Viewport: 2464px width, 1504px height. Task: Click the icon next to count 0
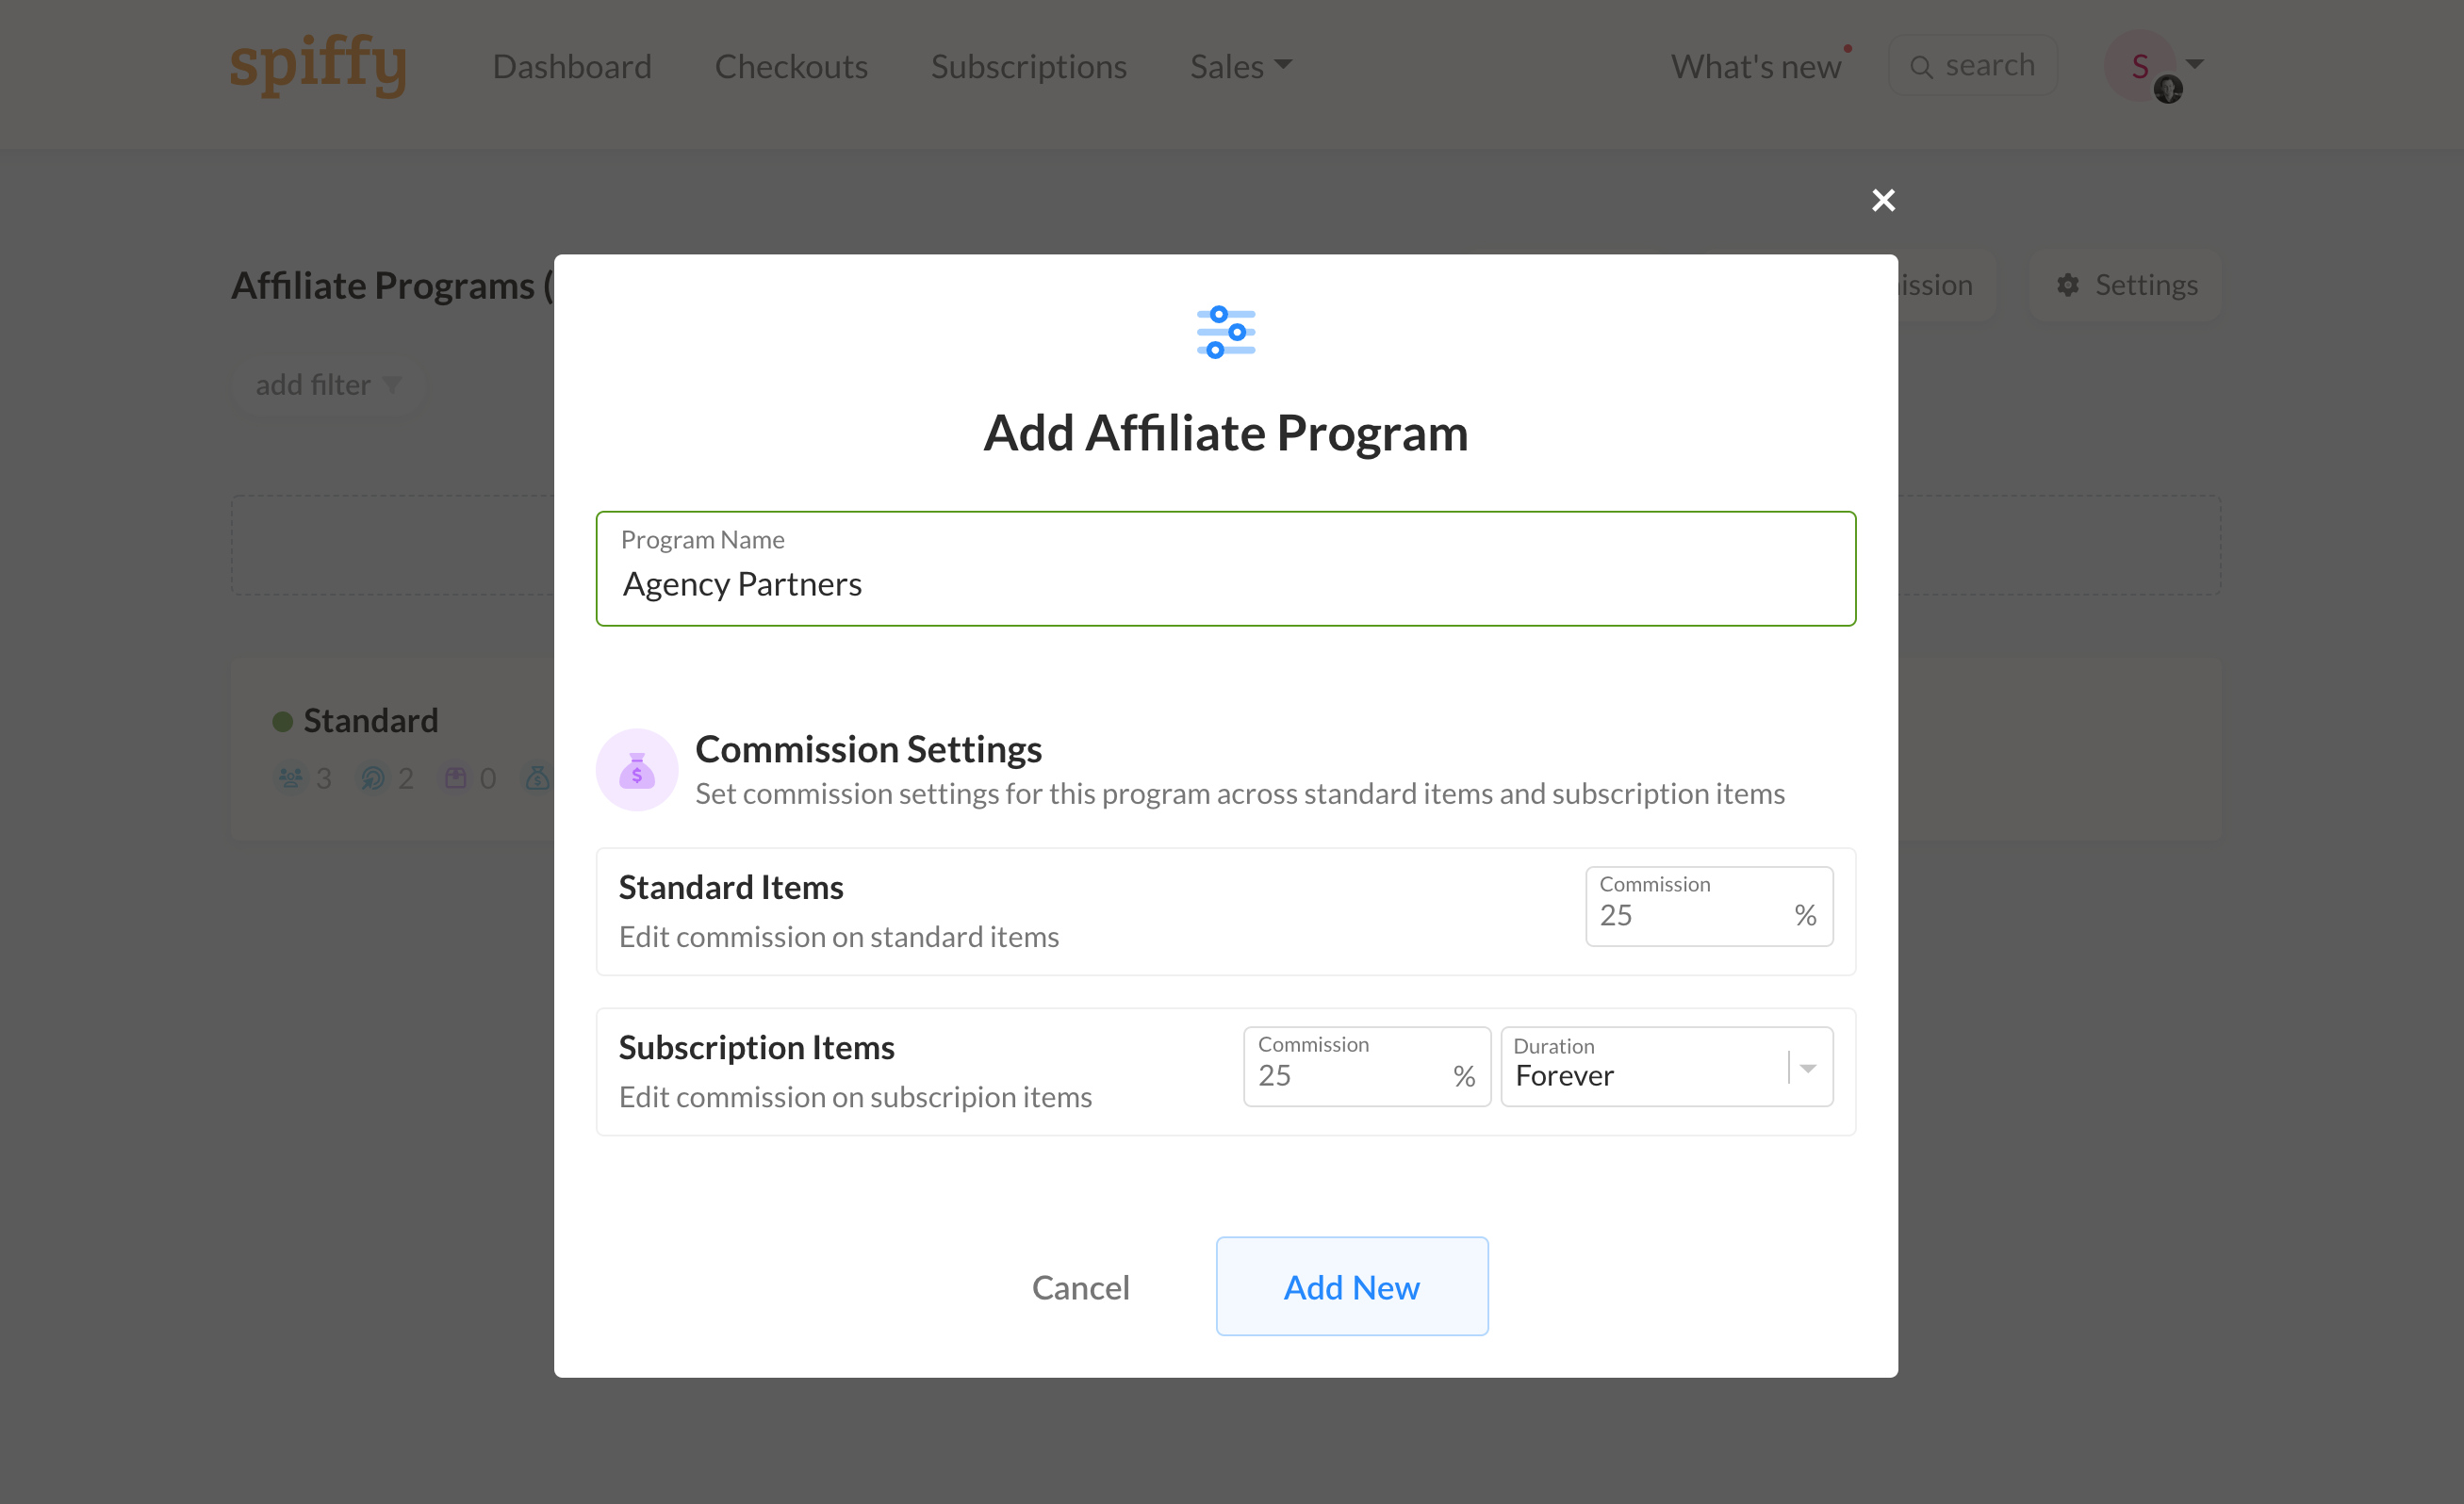click(455, 777)
